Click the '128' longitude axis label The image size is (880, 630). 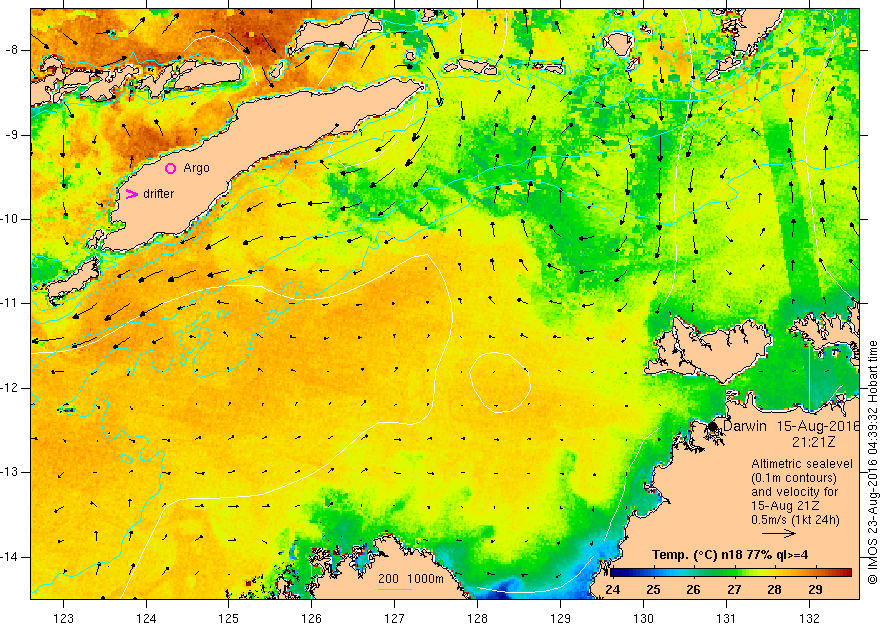(478, 618)
